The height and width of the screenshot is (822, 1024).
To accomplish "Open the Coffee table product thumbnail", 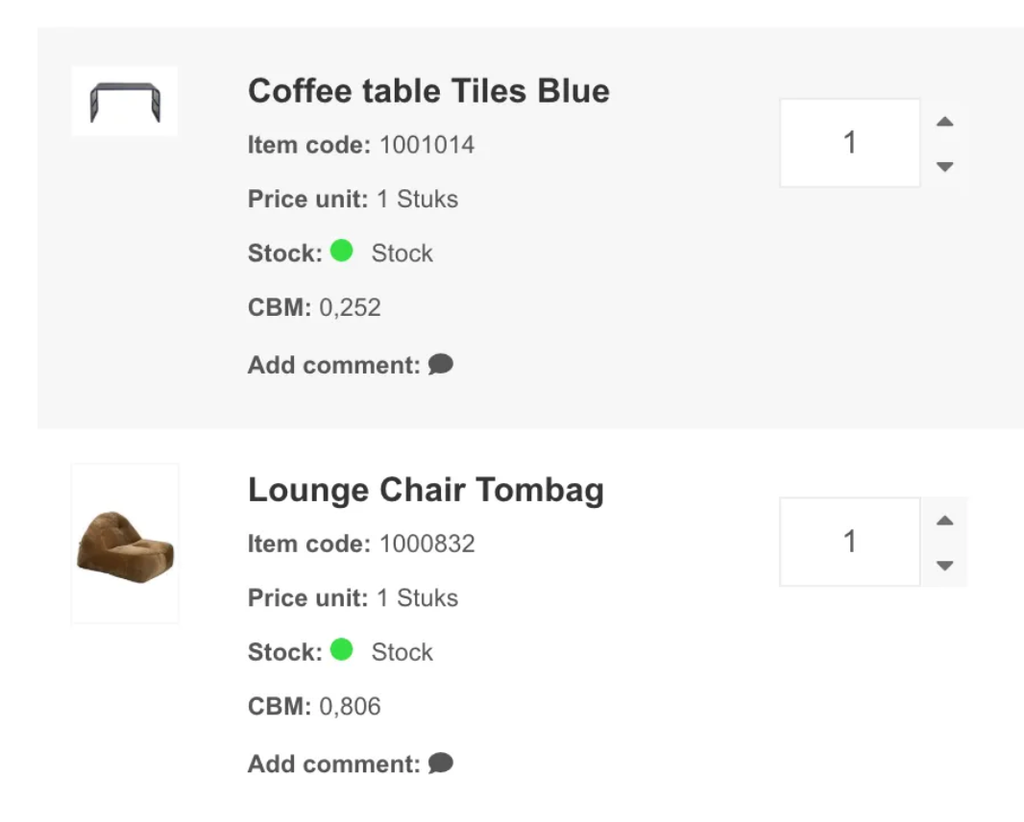I will coord(125,101).
